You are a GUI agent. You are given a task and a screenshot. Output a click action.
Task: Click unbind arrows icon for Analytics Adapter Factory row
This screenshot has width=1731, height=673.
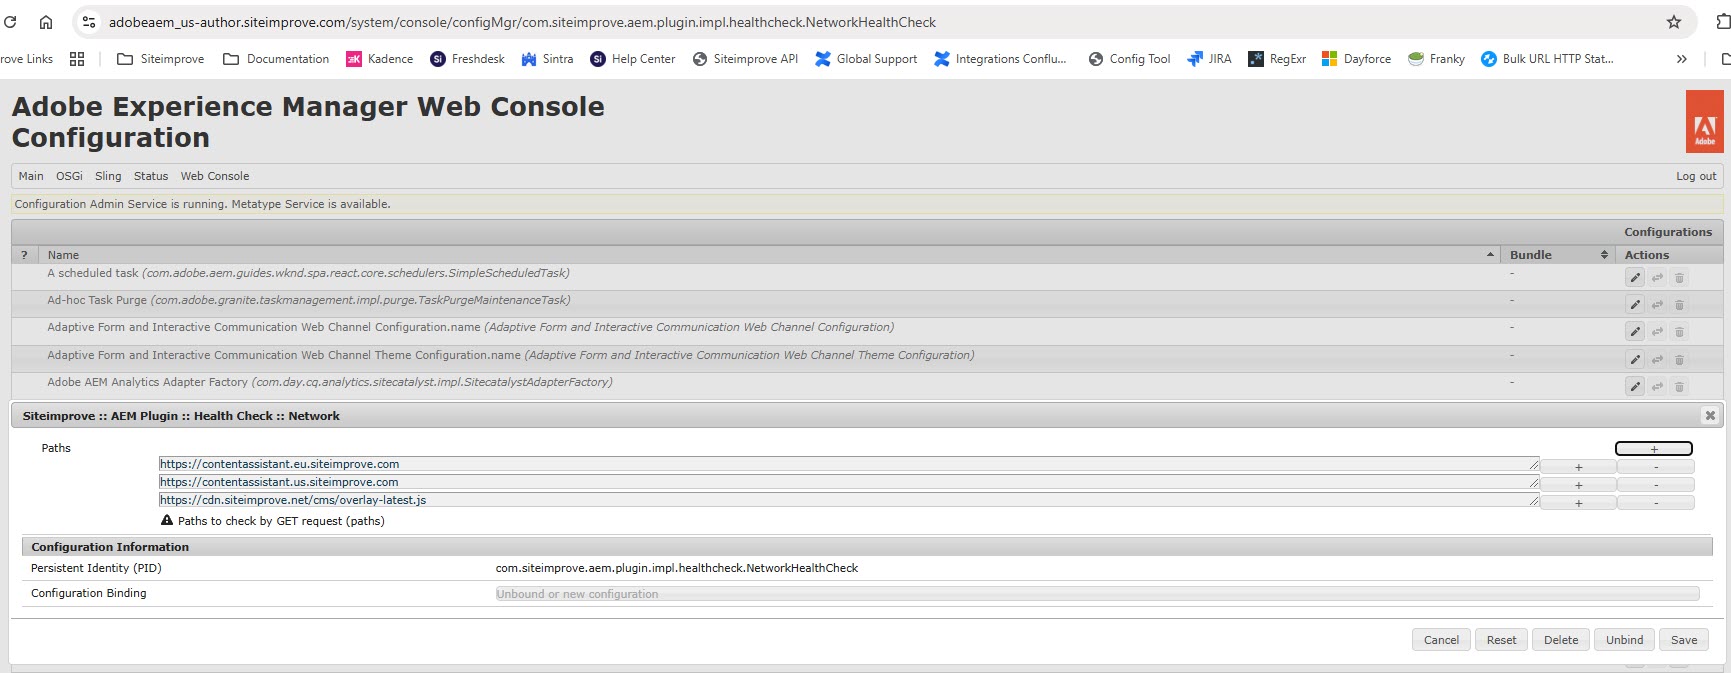click(x=1657, y=386)
